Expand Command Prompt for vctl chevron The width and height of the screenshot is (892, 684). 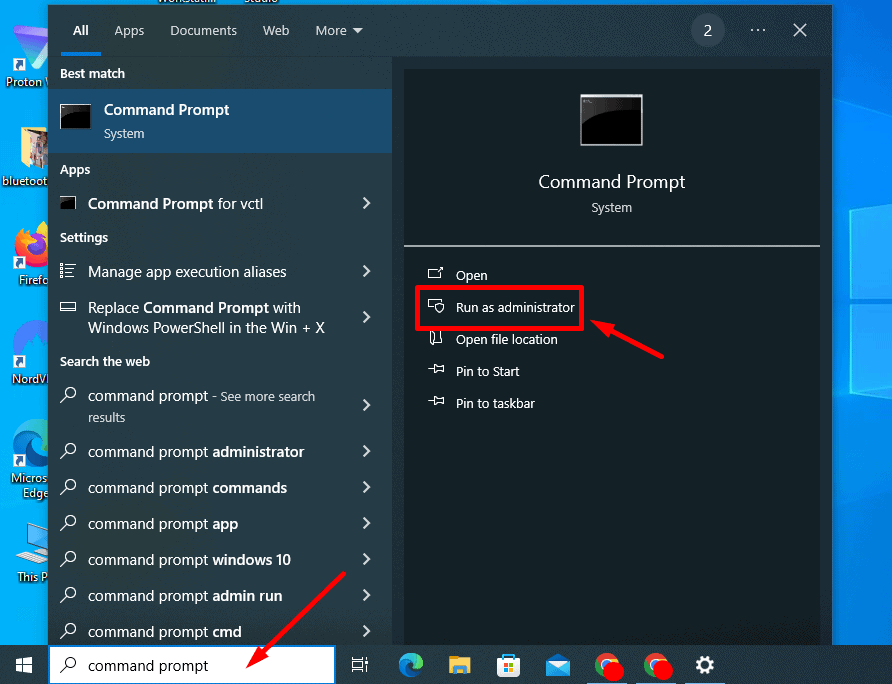(x=367, y=203)
